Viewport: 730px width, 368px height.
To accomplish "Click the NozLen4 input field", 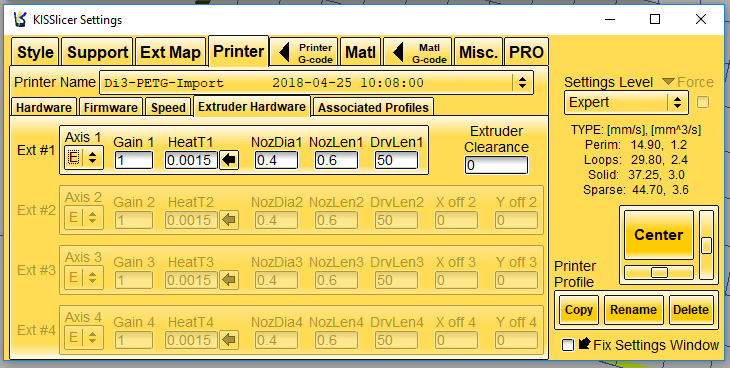I will click(337, 340).
